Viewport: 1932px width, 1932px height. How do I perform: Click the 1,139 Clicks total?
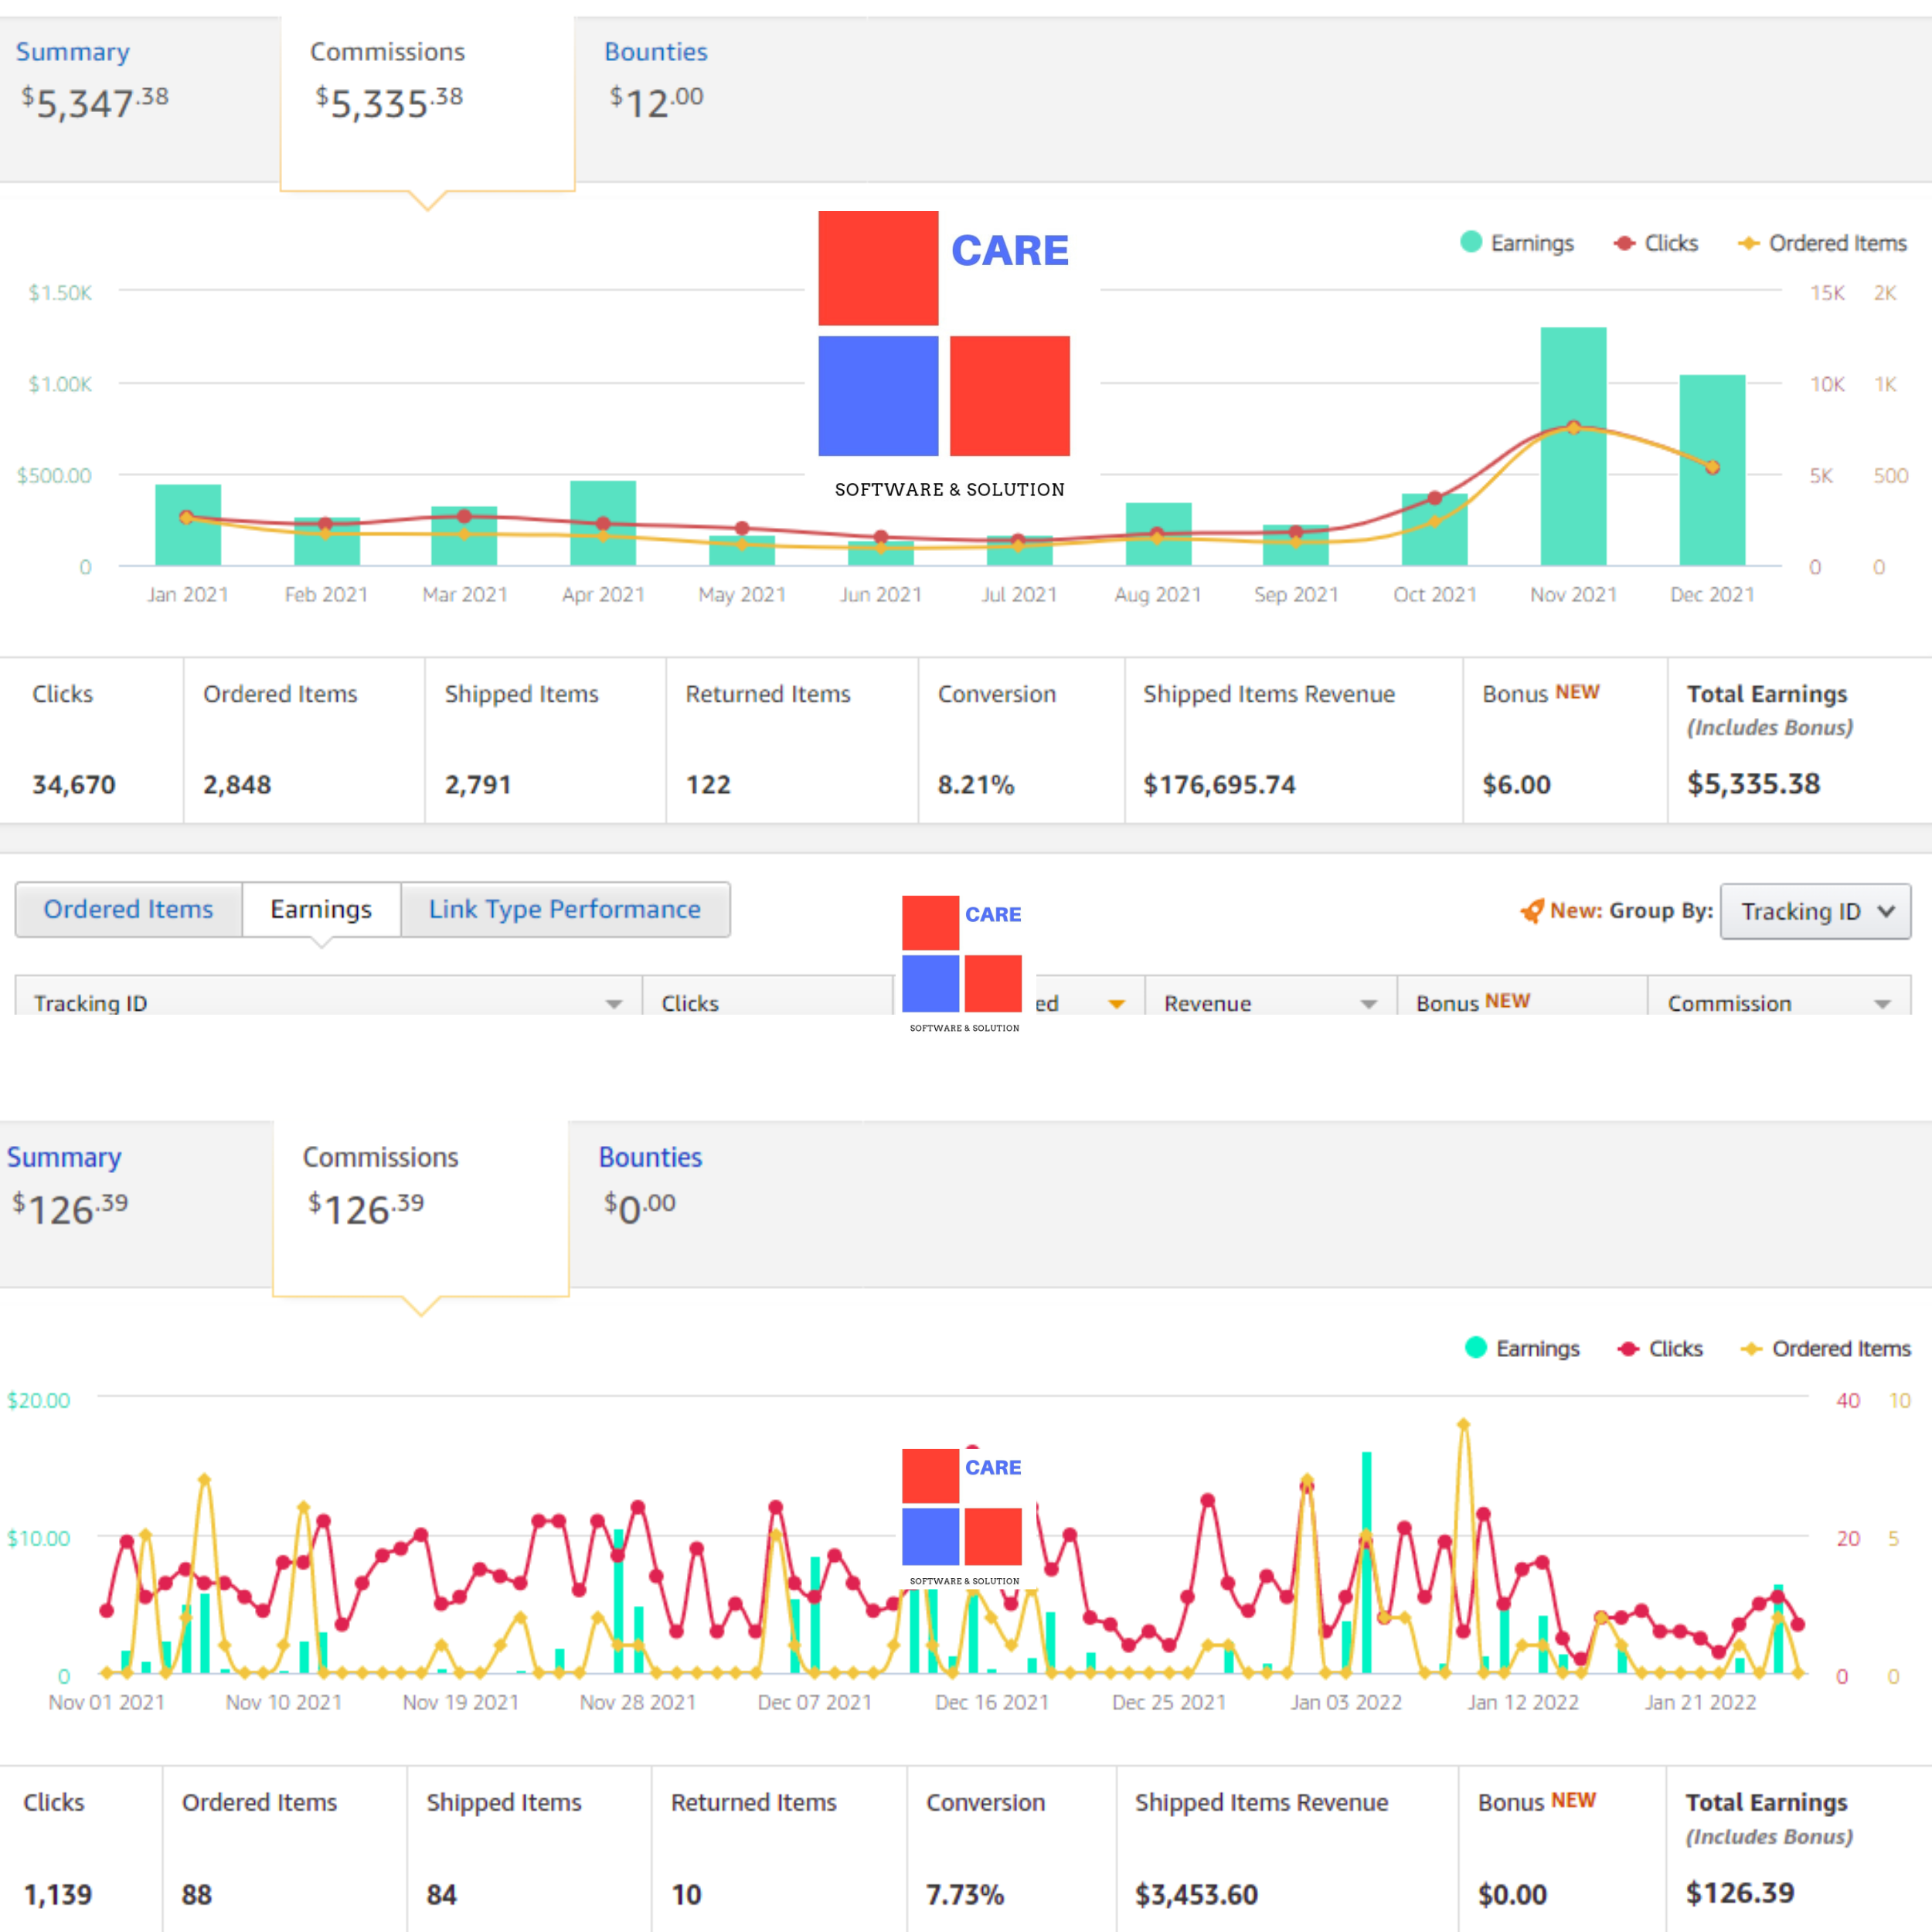(x=58, y=1895)
